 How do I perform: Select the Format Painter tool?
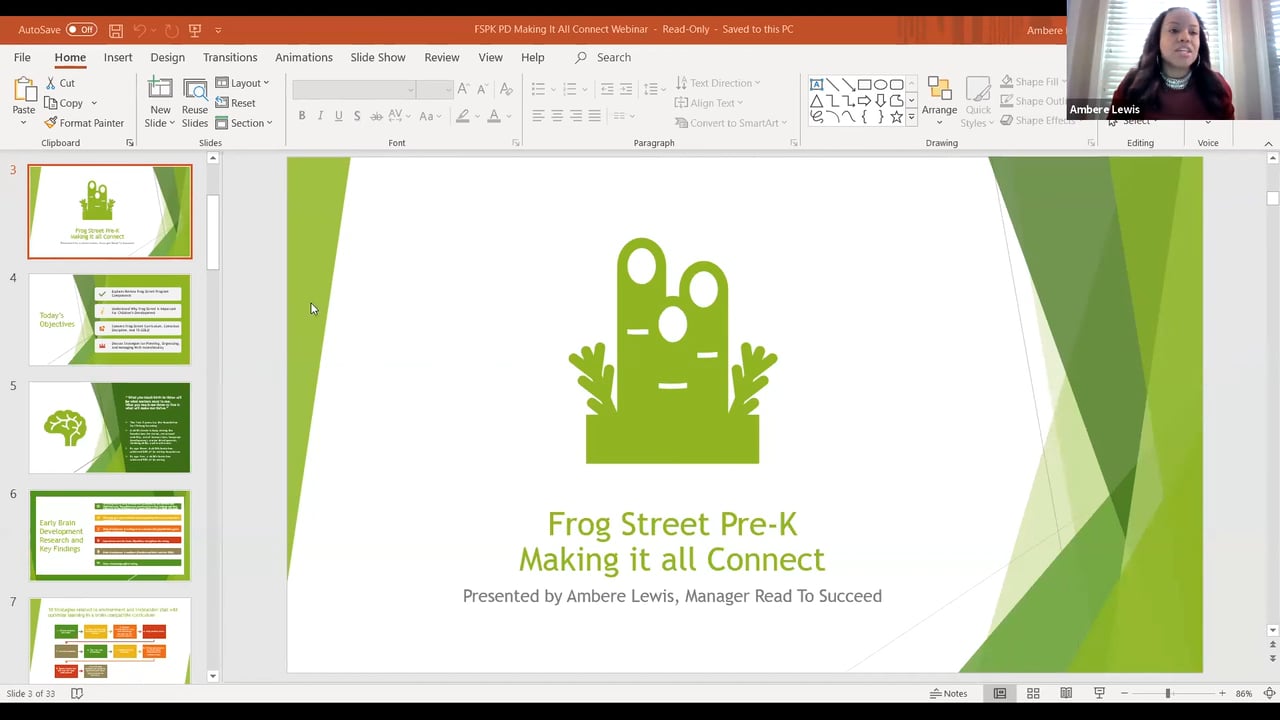click(x=84, y=123)
